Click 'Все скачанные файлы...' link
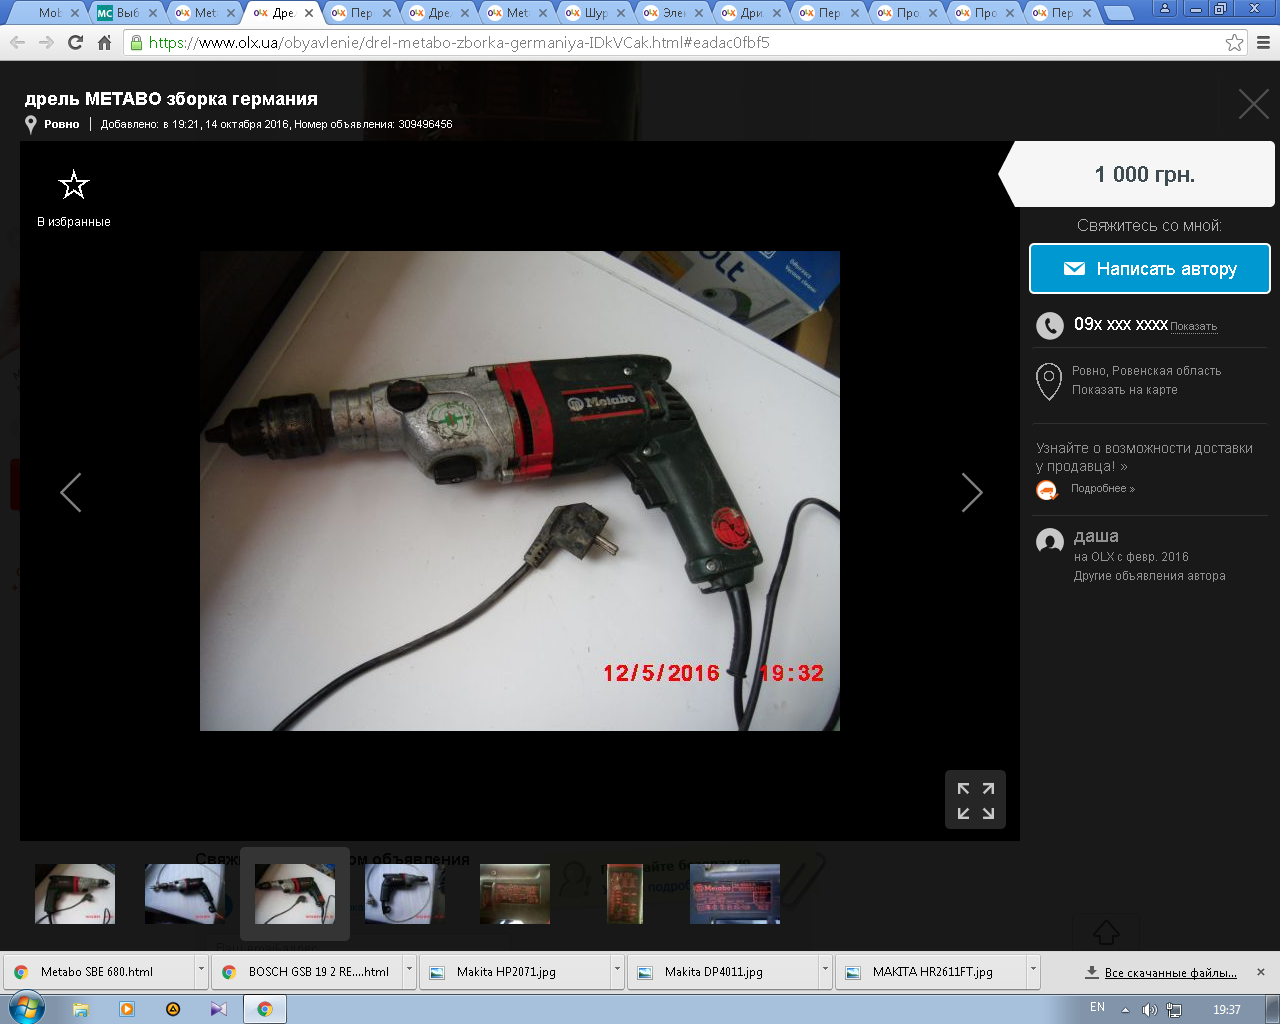This screenshot has width=1280, height=1024. tap(1170, 973)
